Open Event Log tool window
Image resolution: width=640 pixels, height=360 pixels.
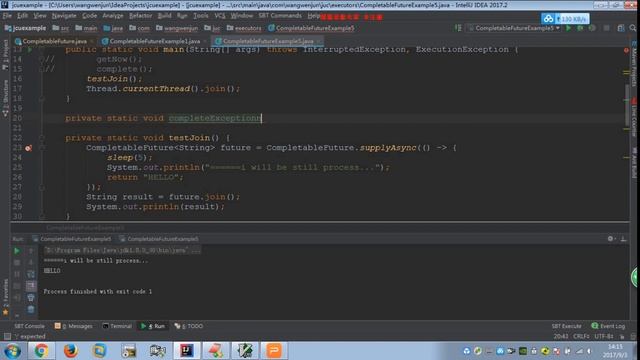tap(608, 326)
